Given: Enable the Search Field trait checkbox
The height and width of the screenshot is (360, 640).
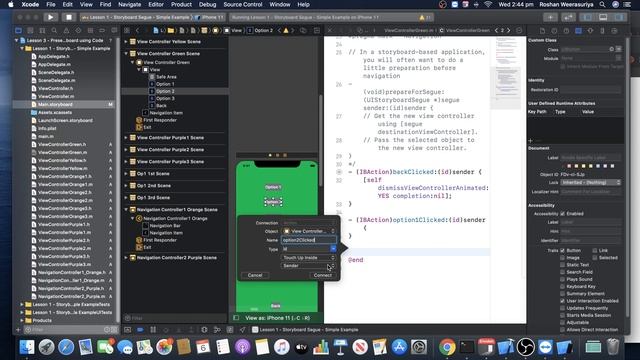Looking at the screenshot, I should (563, 272).
